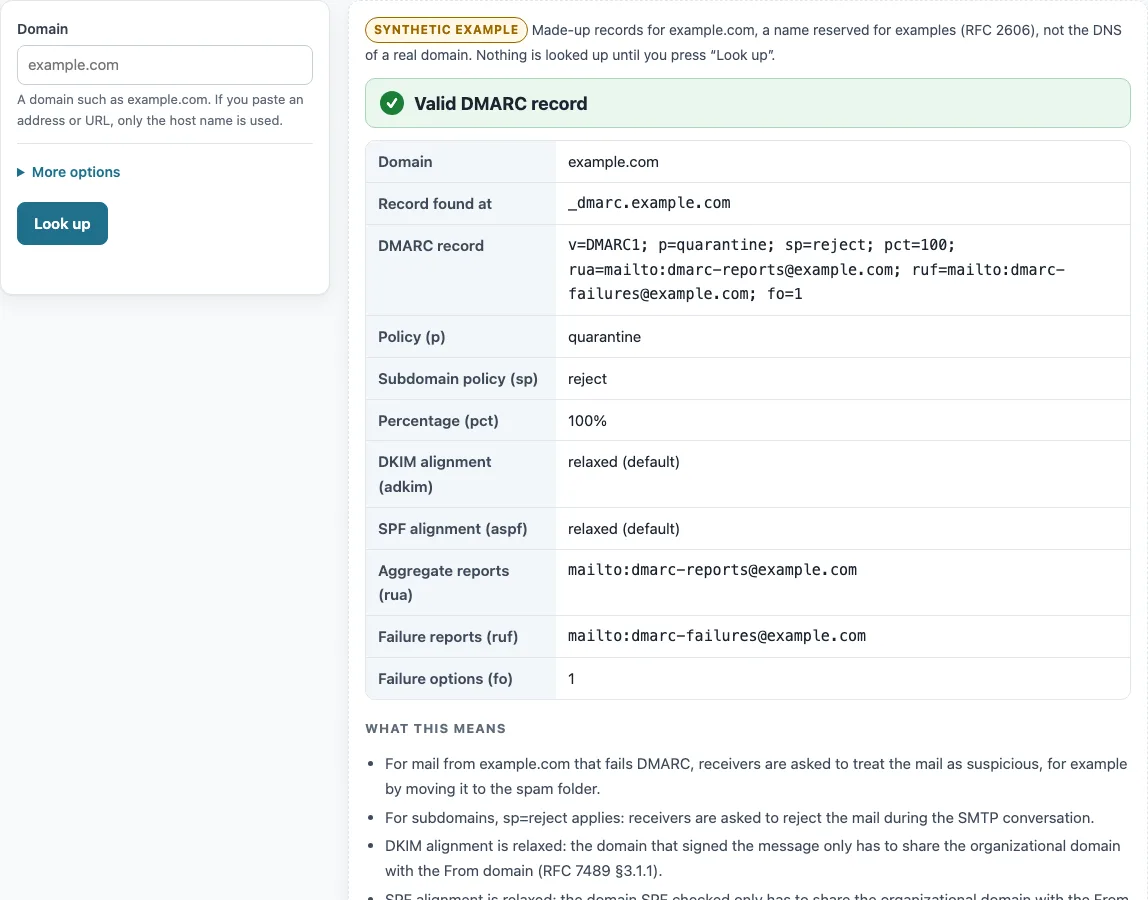Click the DKIM alignment relaxed (default) value
1148x900 pixels.
click(x=624, y=462)
